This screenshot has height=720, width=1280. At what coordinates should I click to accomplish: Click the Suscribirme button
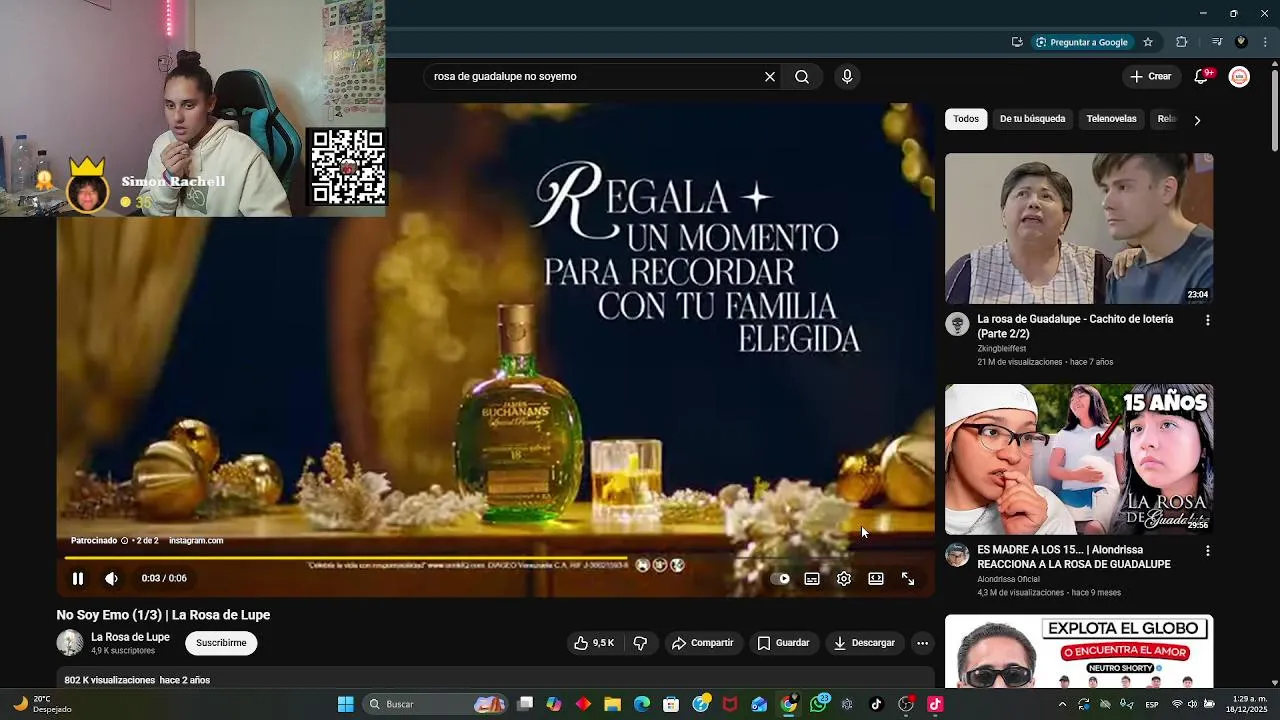221,643
